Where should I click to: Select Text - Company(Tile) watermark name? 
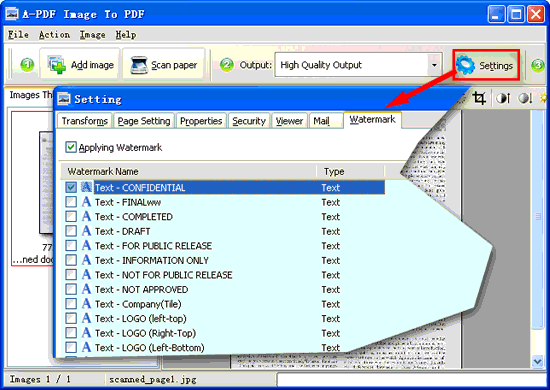click(138, 304)
